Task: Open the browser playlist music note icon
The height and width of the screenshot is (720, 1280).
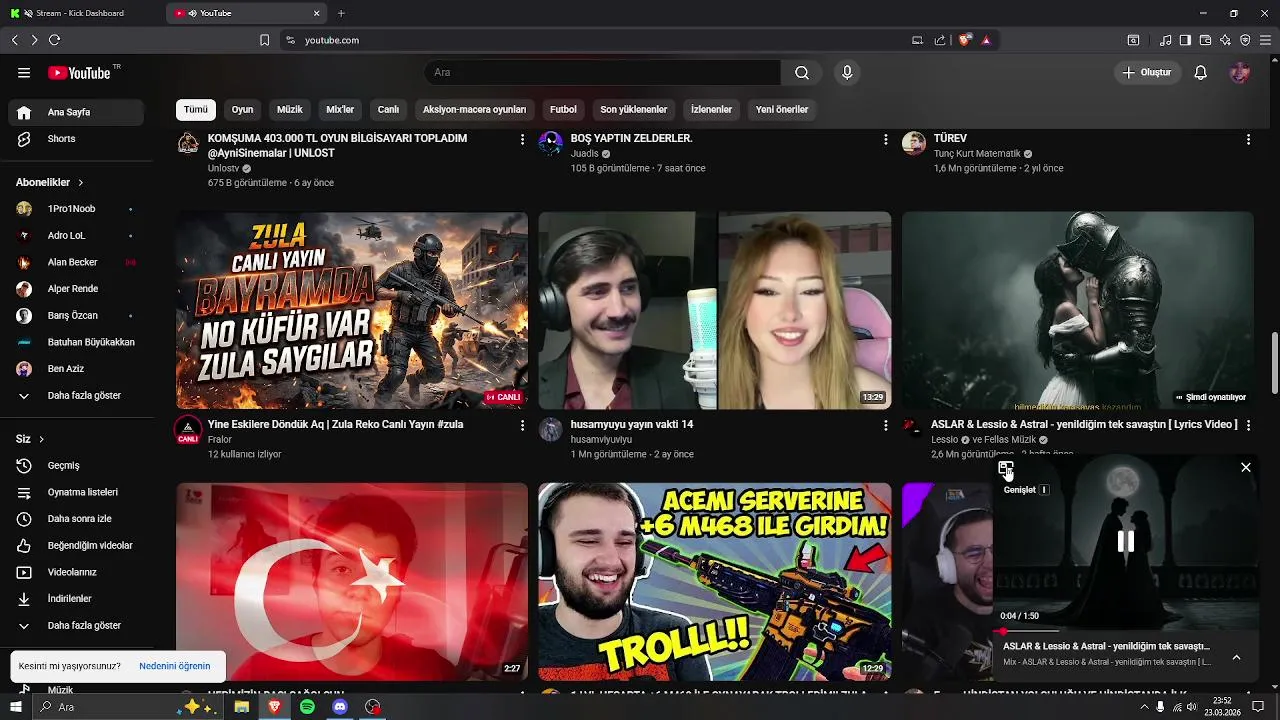Action: click(x=1166, y=40)
